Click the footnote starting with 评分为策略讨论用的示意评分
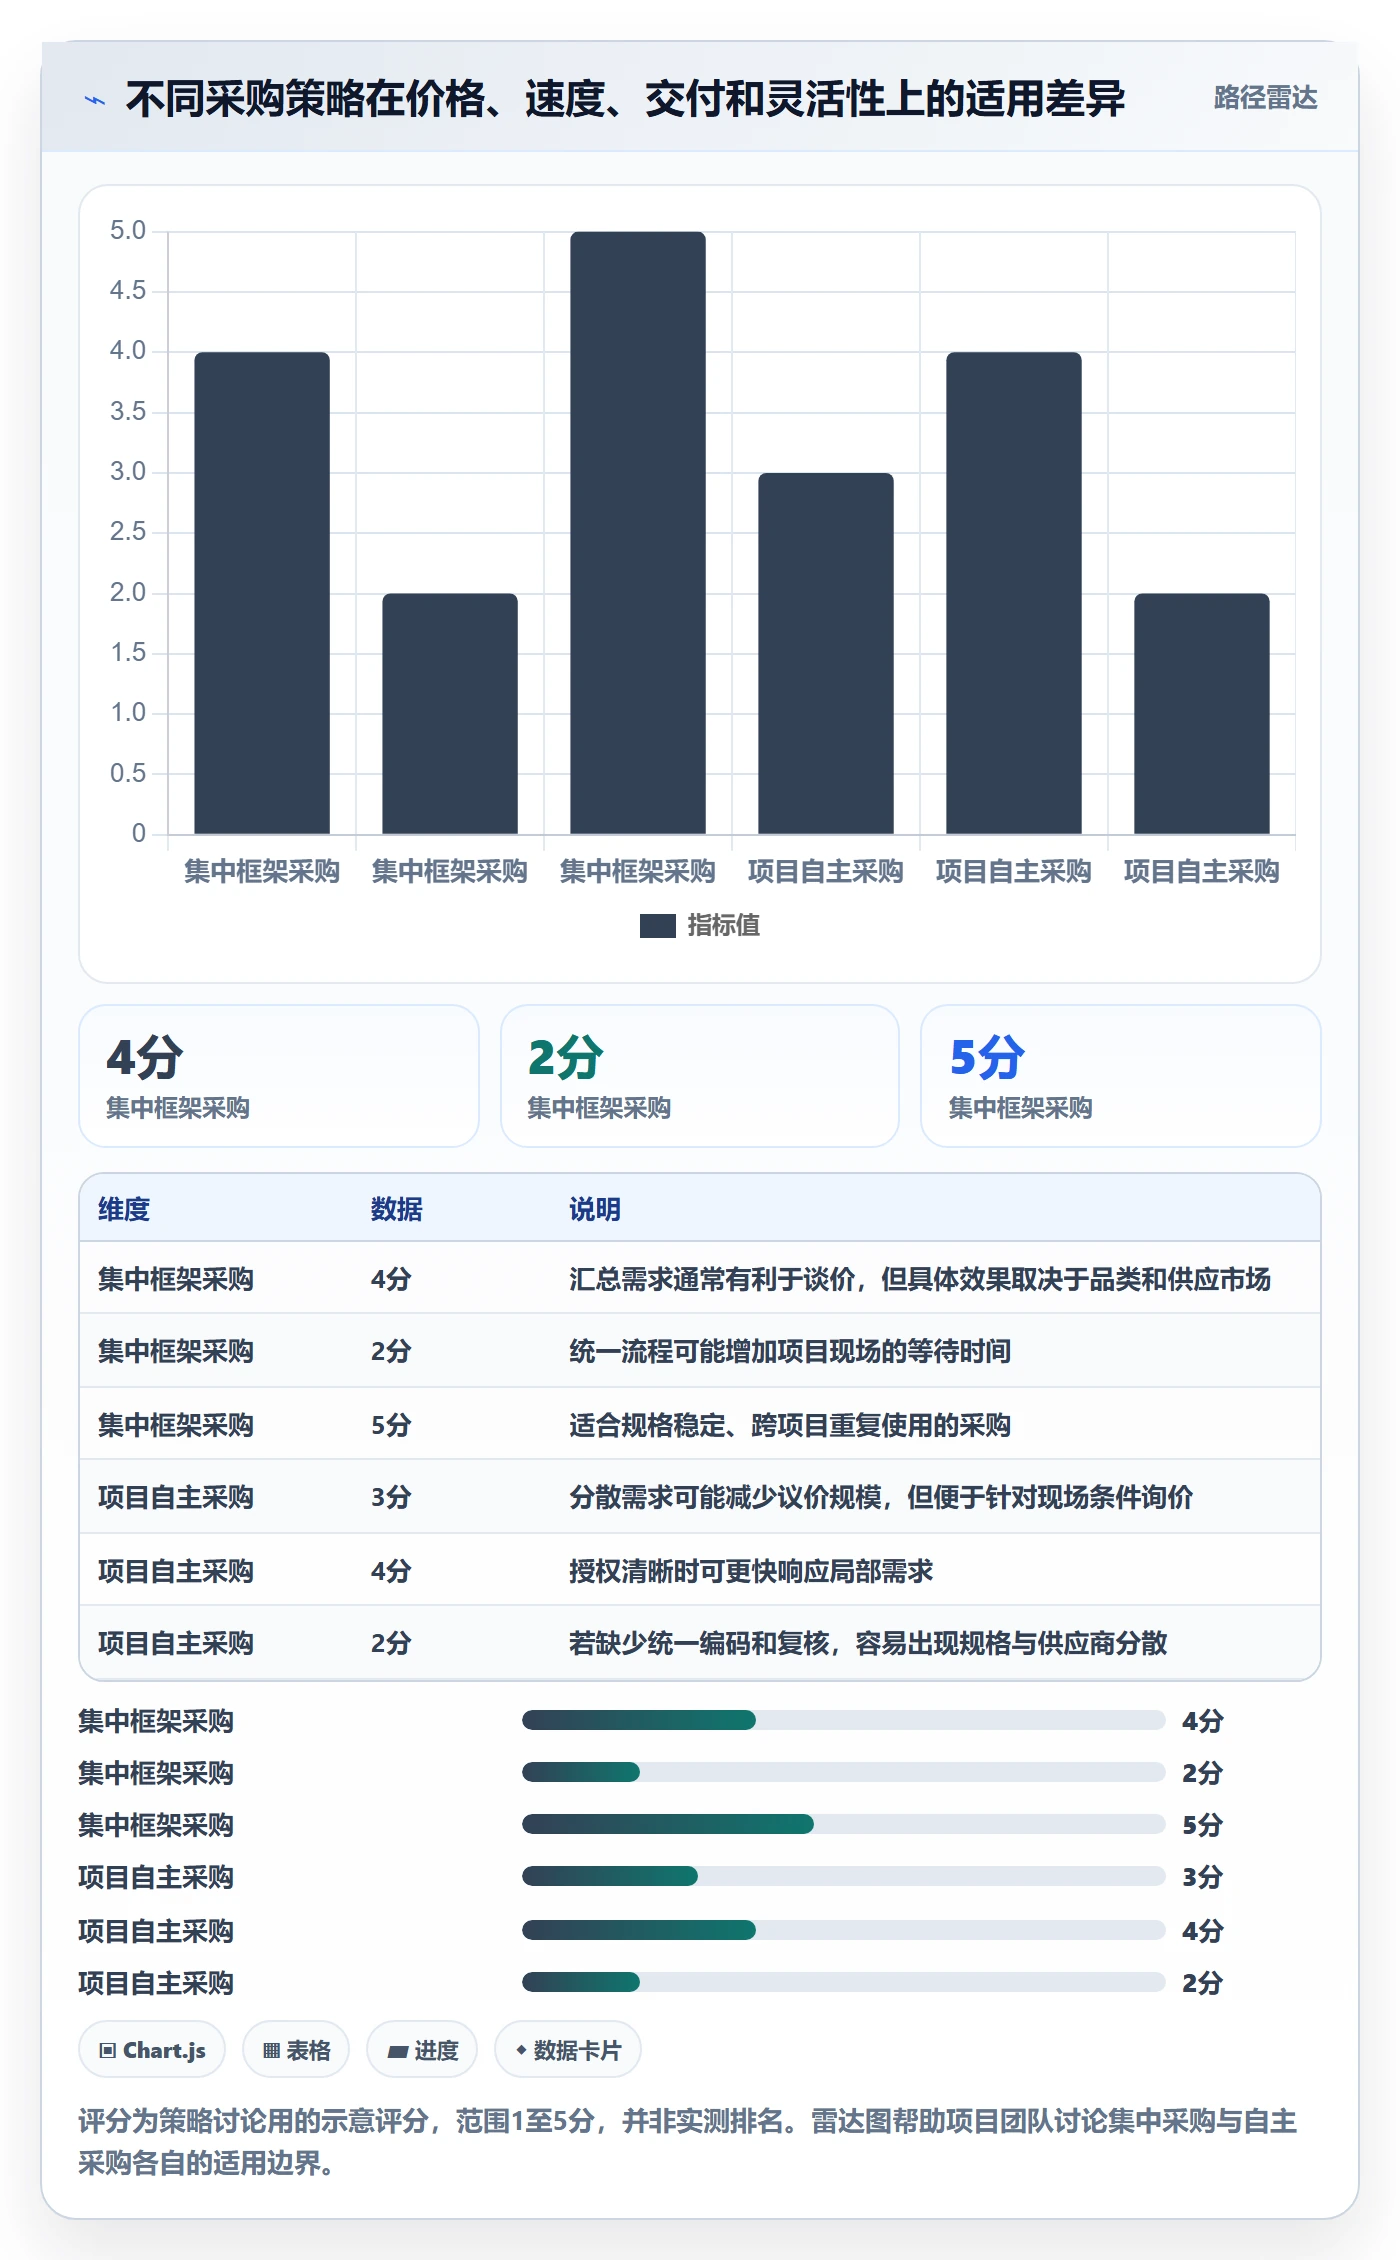This screenshot has width=1400, height=2260. 688,2142
